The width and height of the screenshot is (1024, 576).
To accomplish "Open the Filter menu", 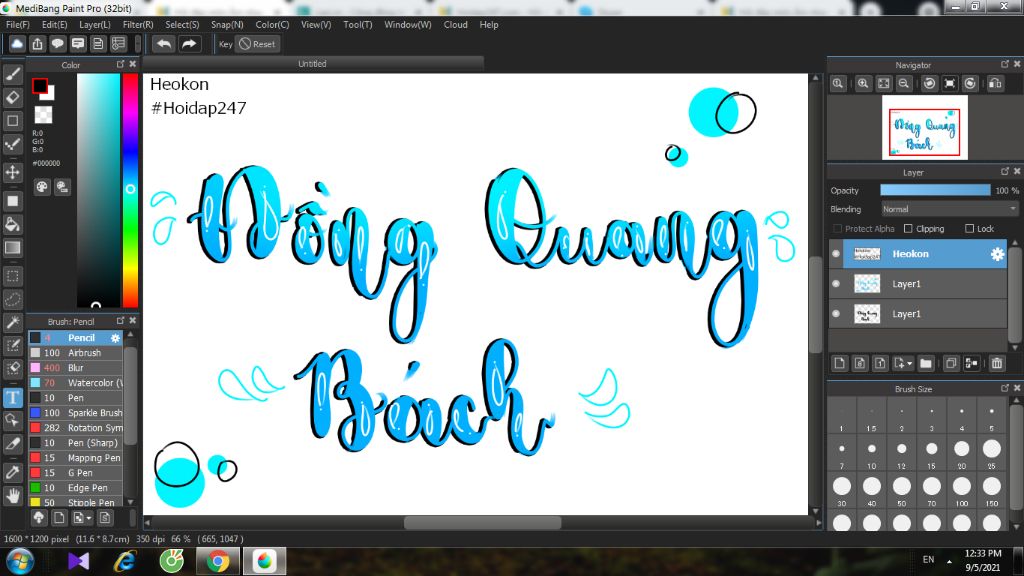I will 138,25.
